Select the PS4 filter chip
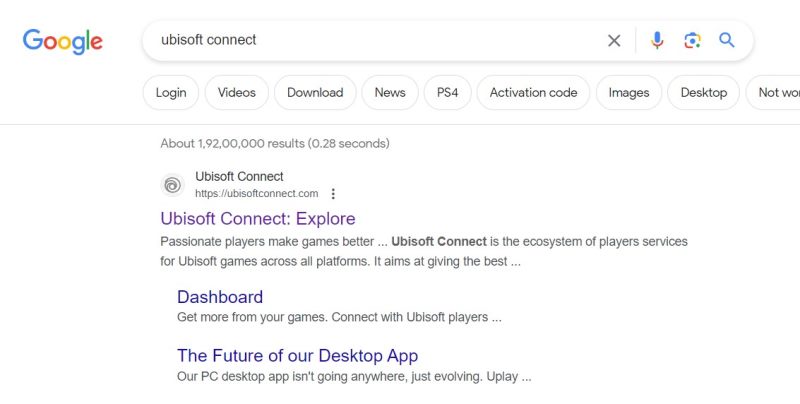This screenshot has width=800, height=404. pos(447,92)
